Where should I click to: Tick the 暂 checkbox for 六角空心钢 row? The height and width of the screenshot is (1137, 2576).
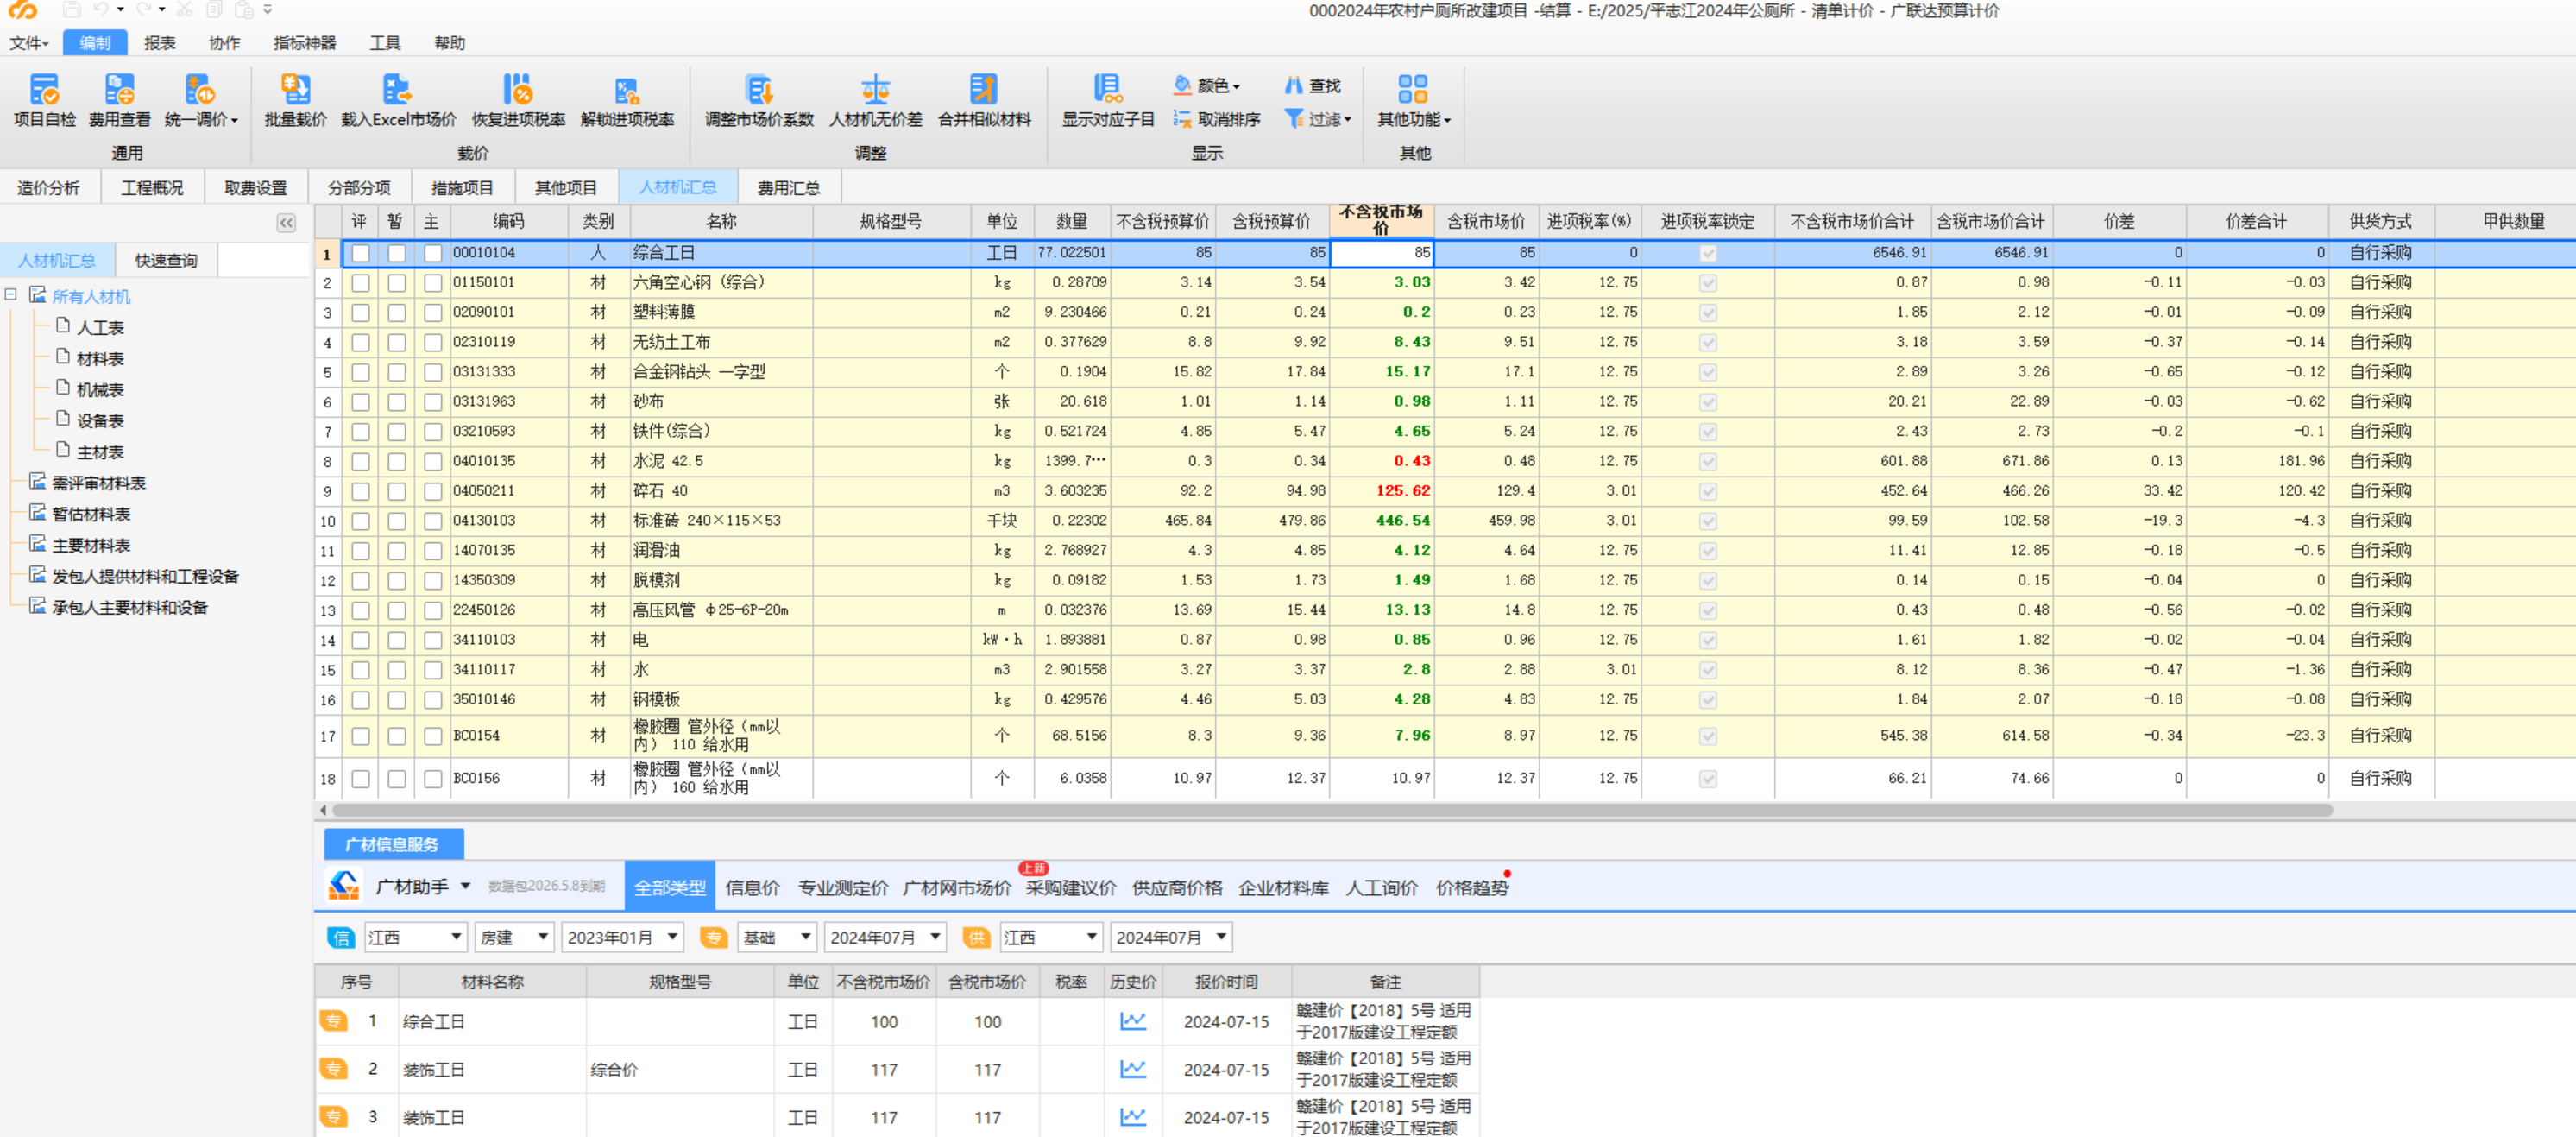click(396, 283)
